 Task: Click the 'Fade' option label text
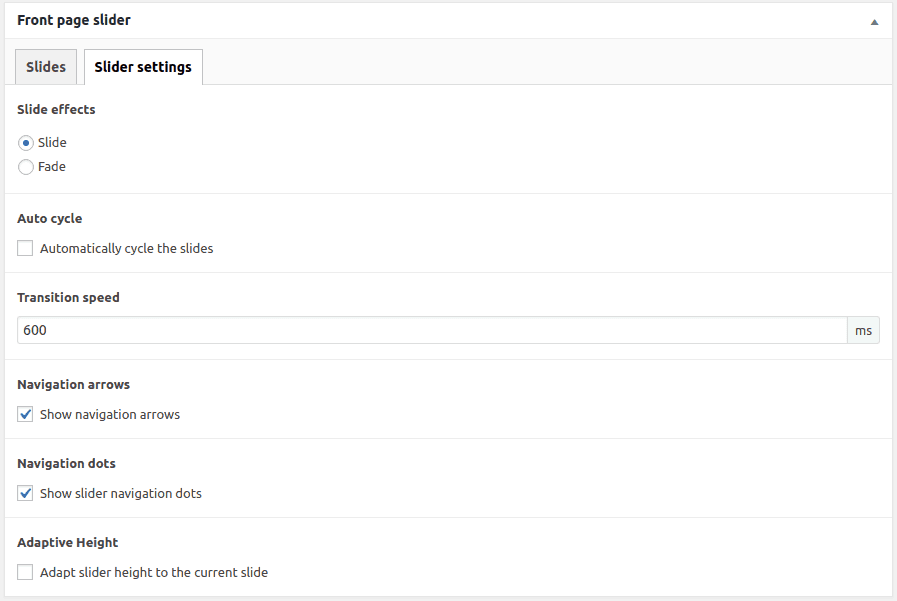(52, 167)
